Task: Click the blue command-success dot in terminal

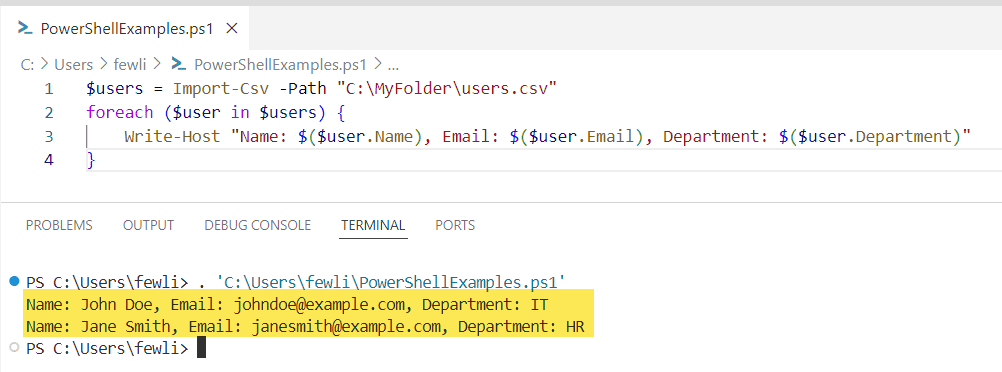Action: (15, 281)
